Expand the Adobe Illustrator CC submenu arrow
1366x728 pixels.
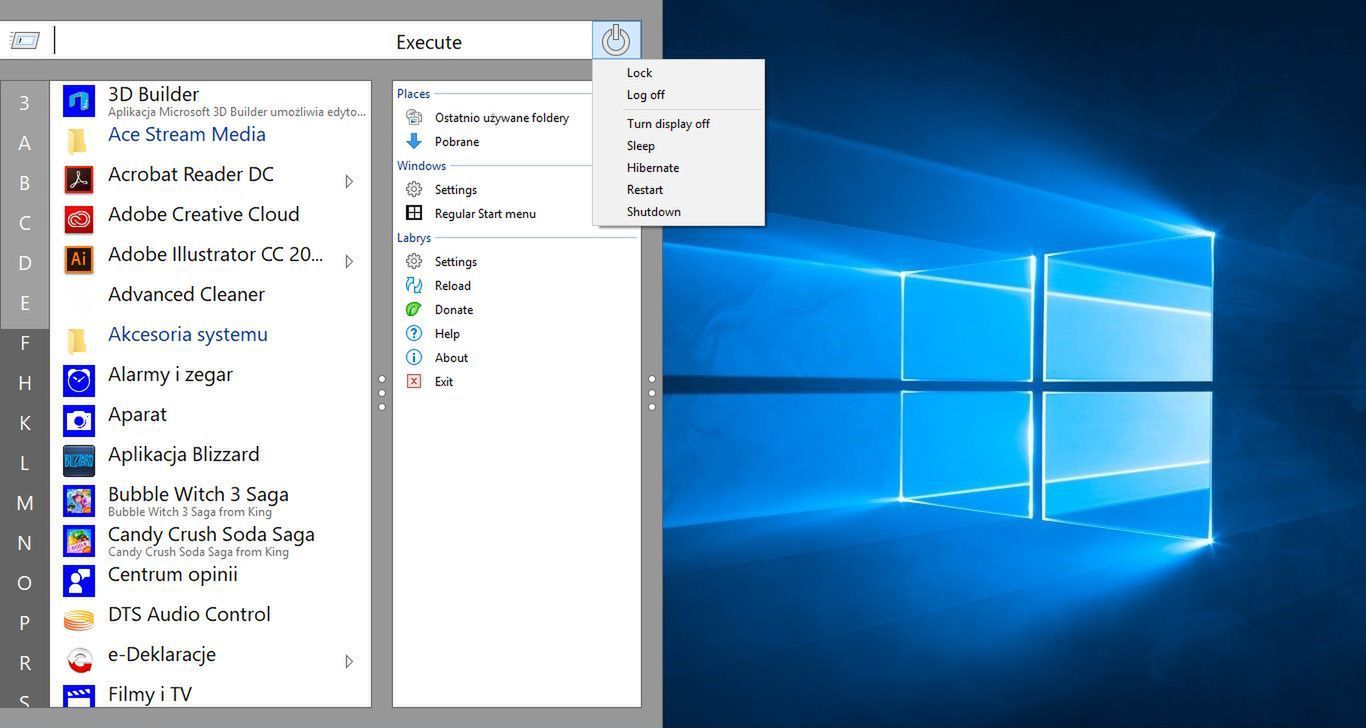click(349, 261)
